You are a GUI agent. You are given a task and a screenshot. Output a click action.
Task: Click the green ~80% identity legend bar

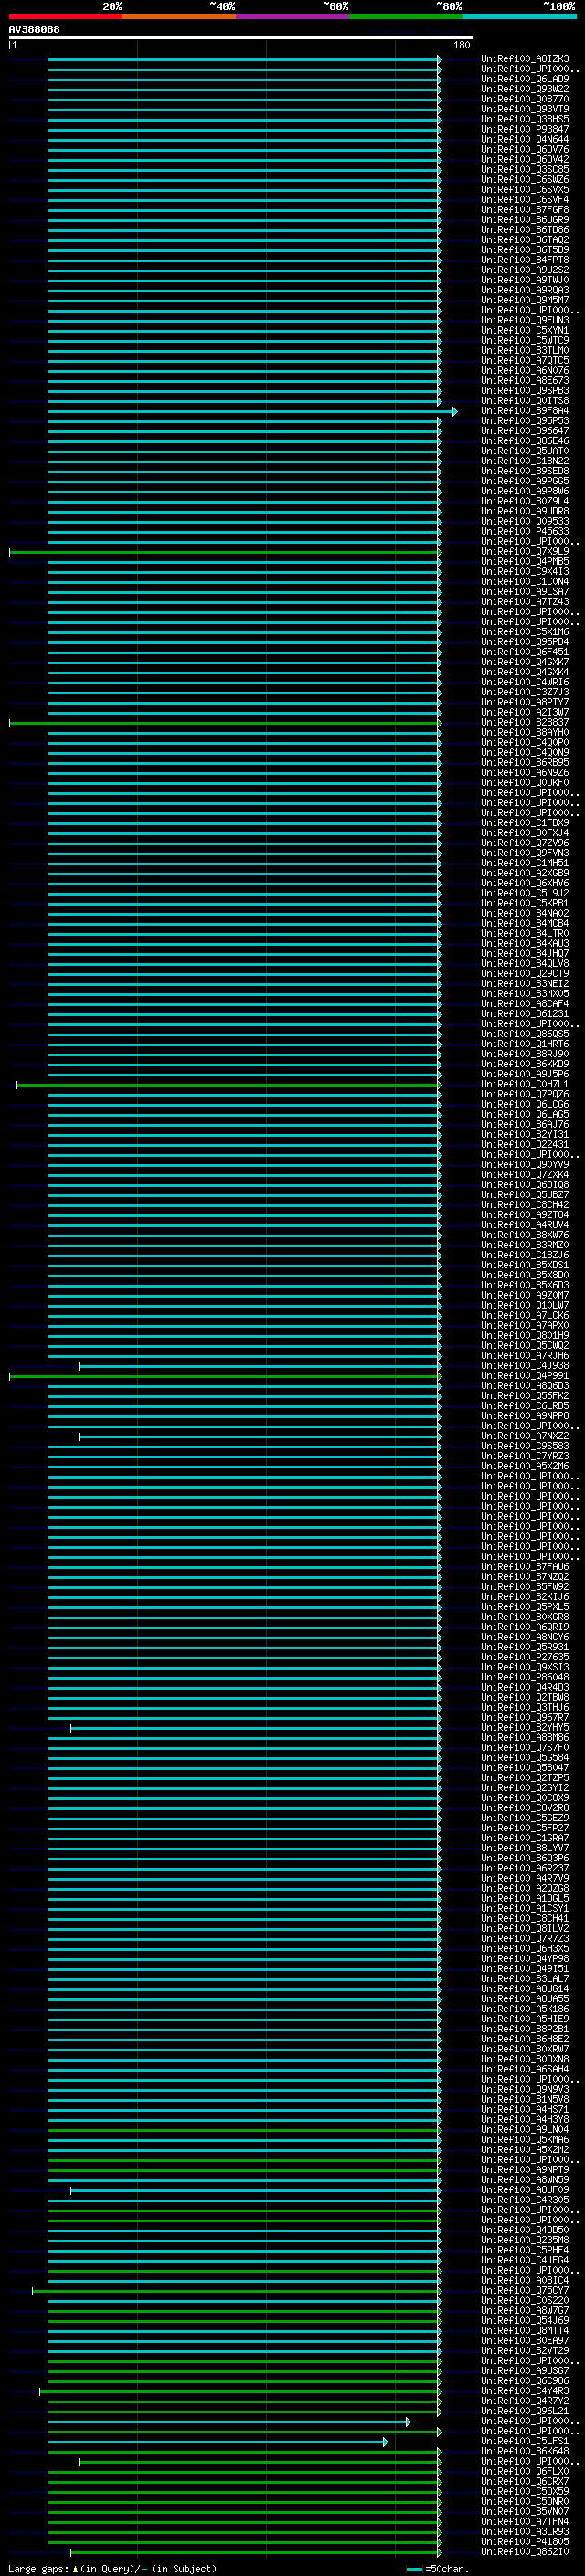pos(406,16)
